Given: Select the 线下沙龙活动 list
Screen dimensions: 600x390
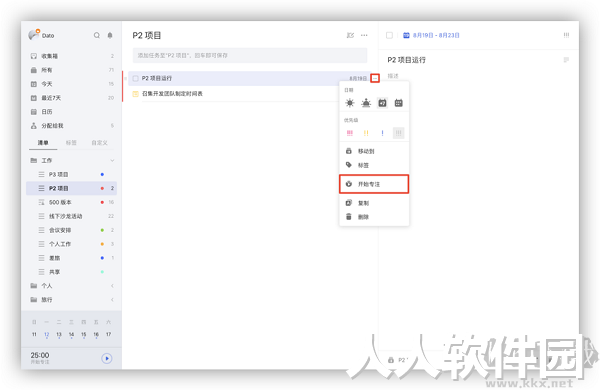Looking at the screenshot, I should tap(72, 216).
